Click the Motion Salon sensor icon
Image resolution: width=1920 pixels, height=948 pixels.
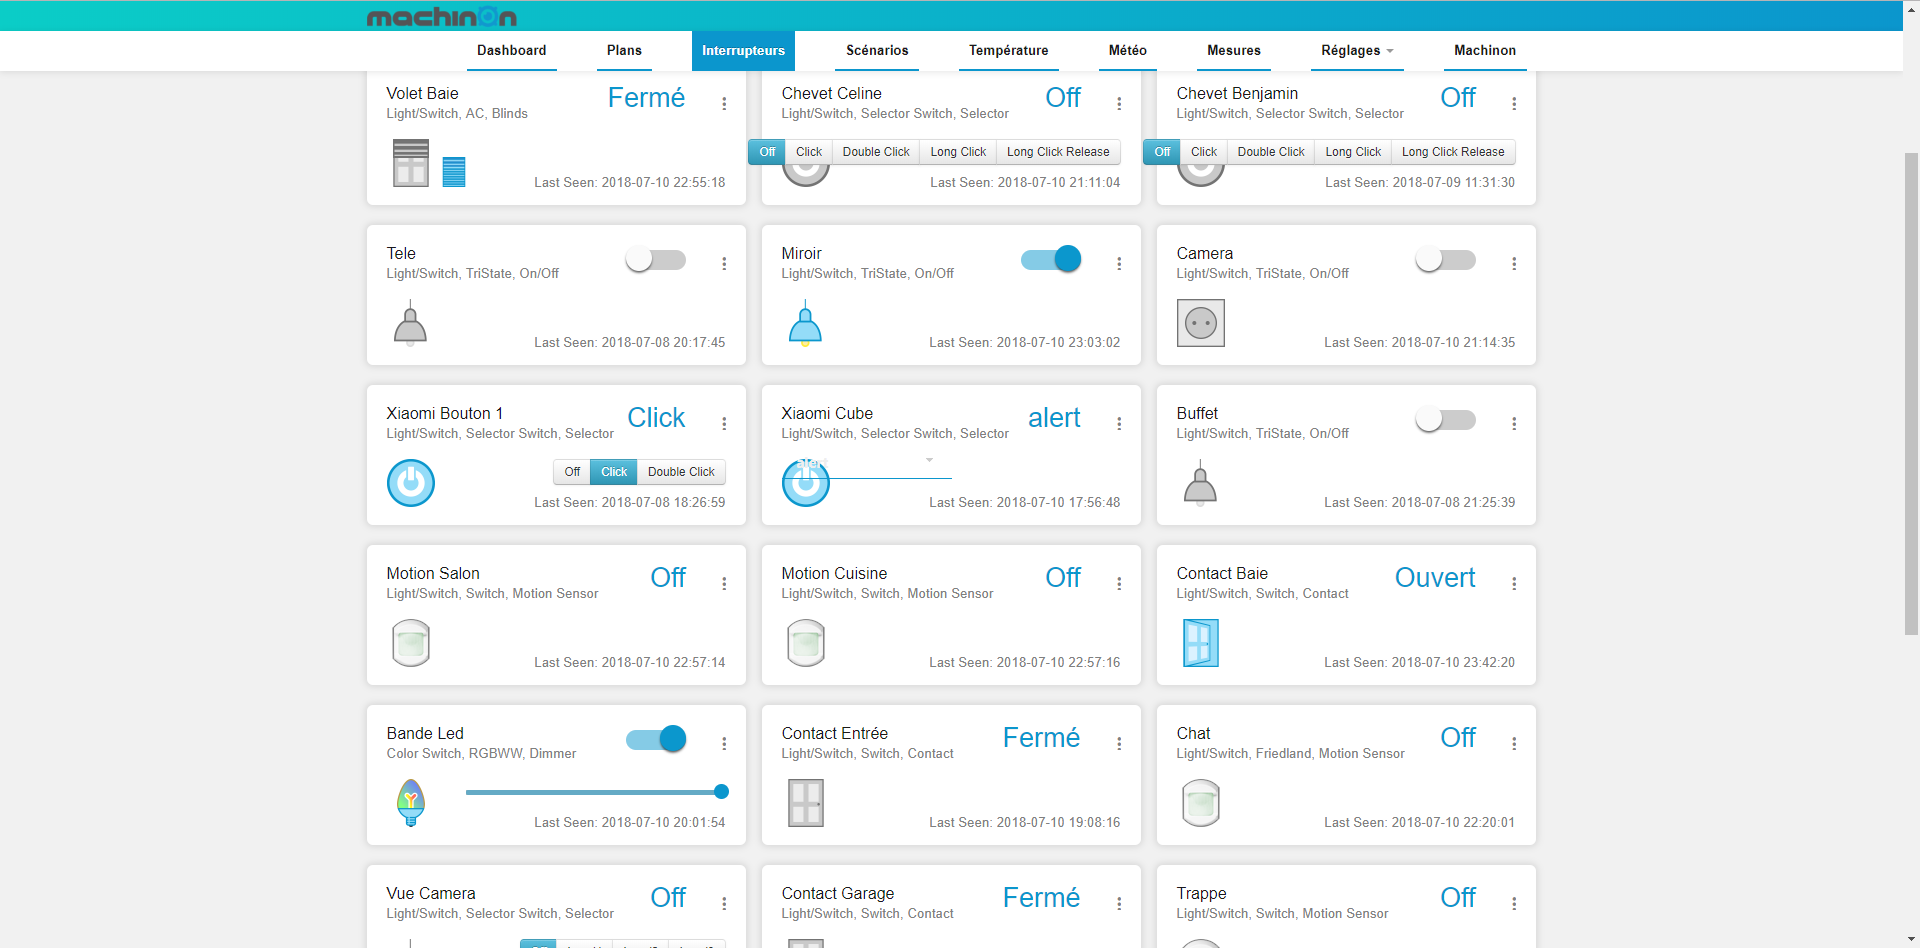(410, 643)
